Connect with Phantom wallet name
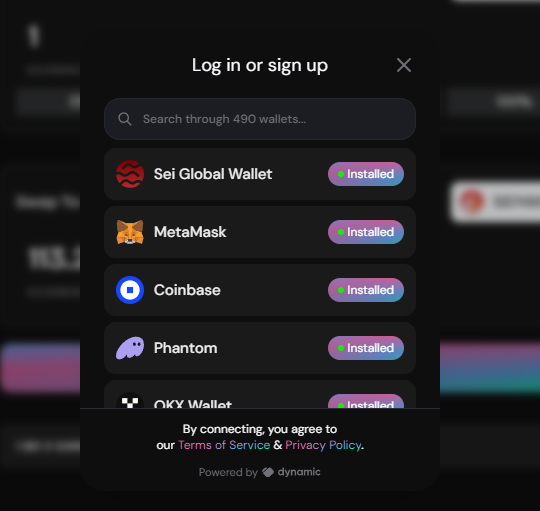This screenshot has width=540, height=511. tap(186, 348)
